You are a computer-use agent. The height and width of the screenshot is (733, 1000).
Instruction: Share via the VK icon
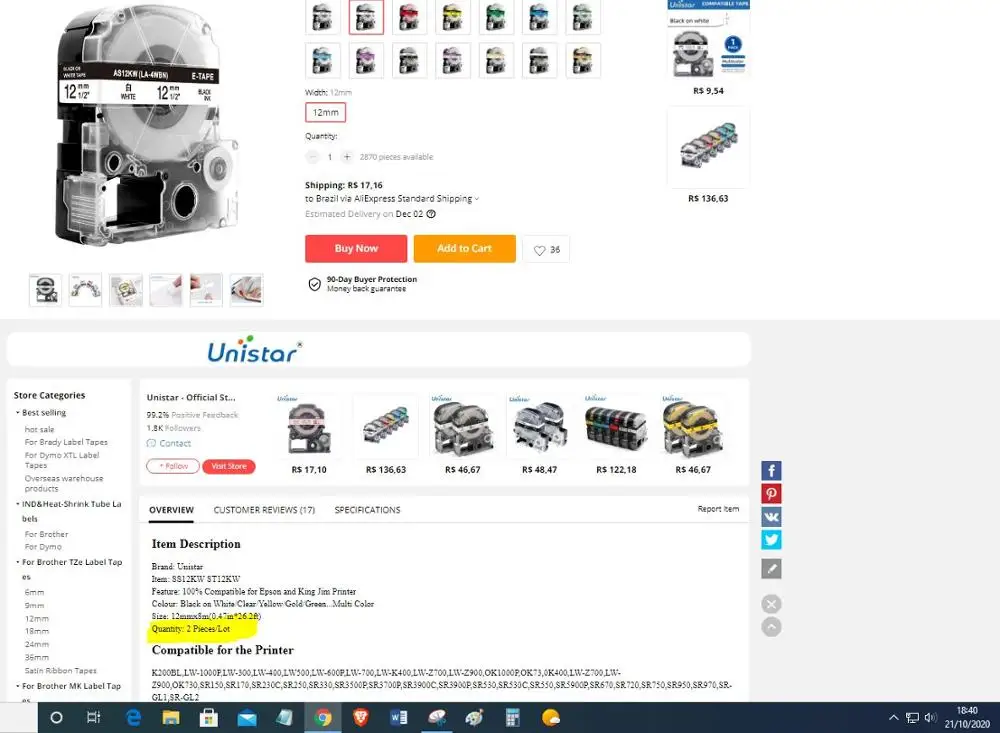click(x=771, y=517)
